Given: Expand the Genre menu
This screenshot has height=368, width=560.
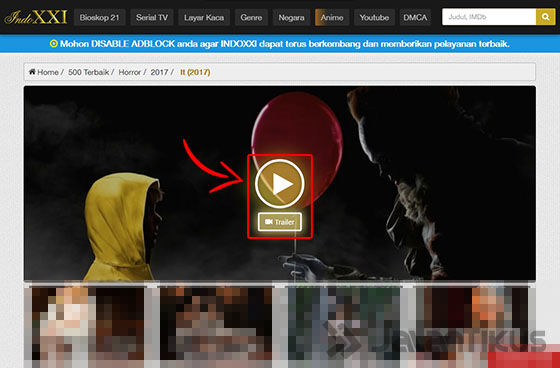Looking at the screenshot, I should tap(251, 17).
